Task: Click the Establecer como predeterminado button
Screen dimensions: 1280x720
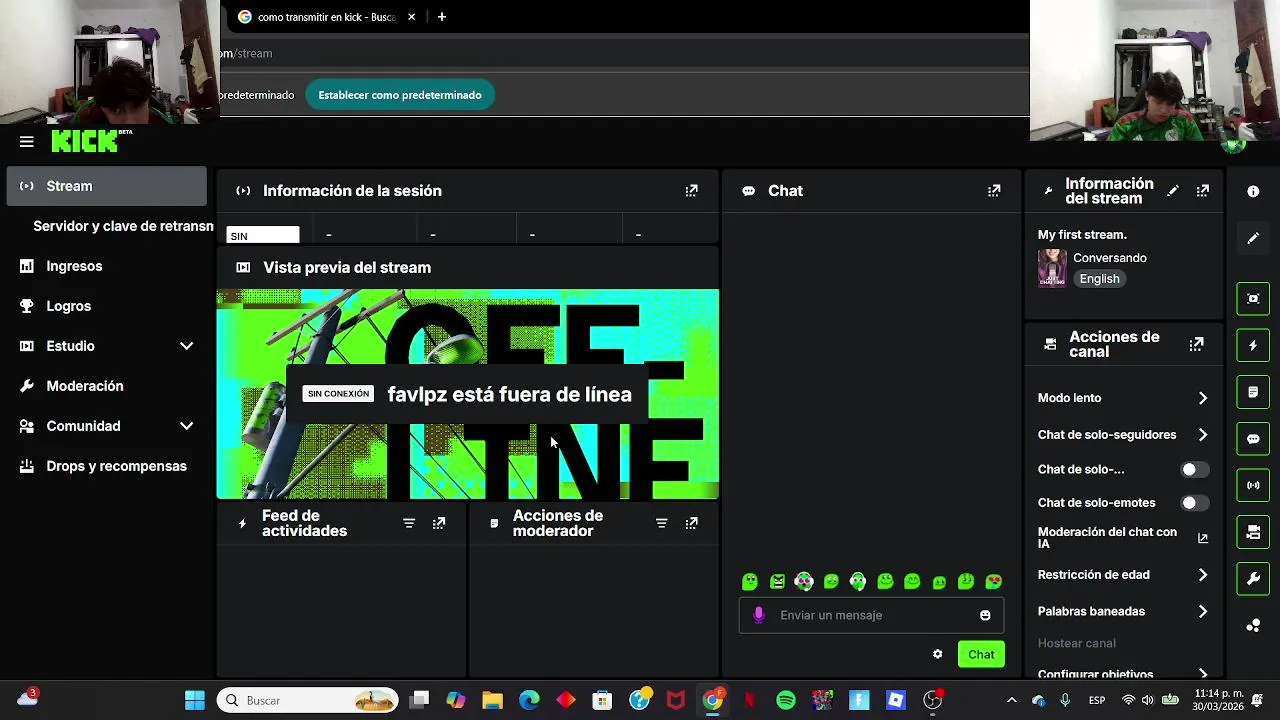Action: pos(400,95)
